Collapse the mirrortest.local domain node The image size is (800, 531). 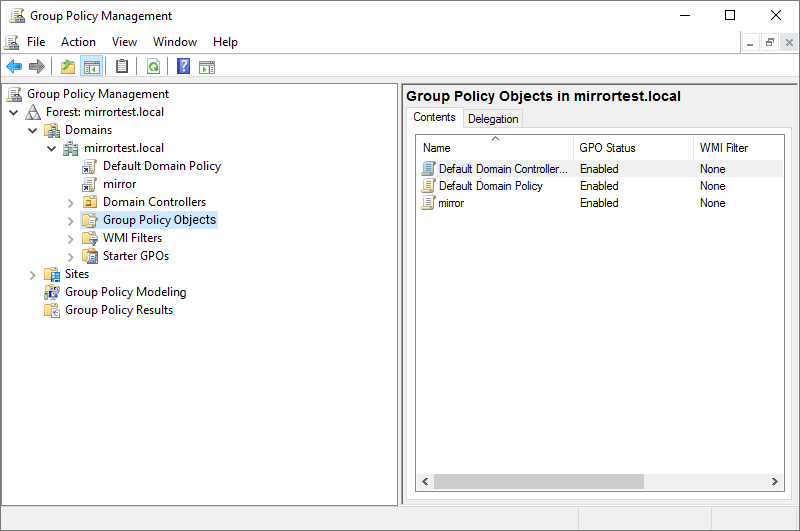[52, 148]
